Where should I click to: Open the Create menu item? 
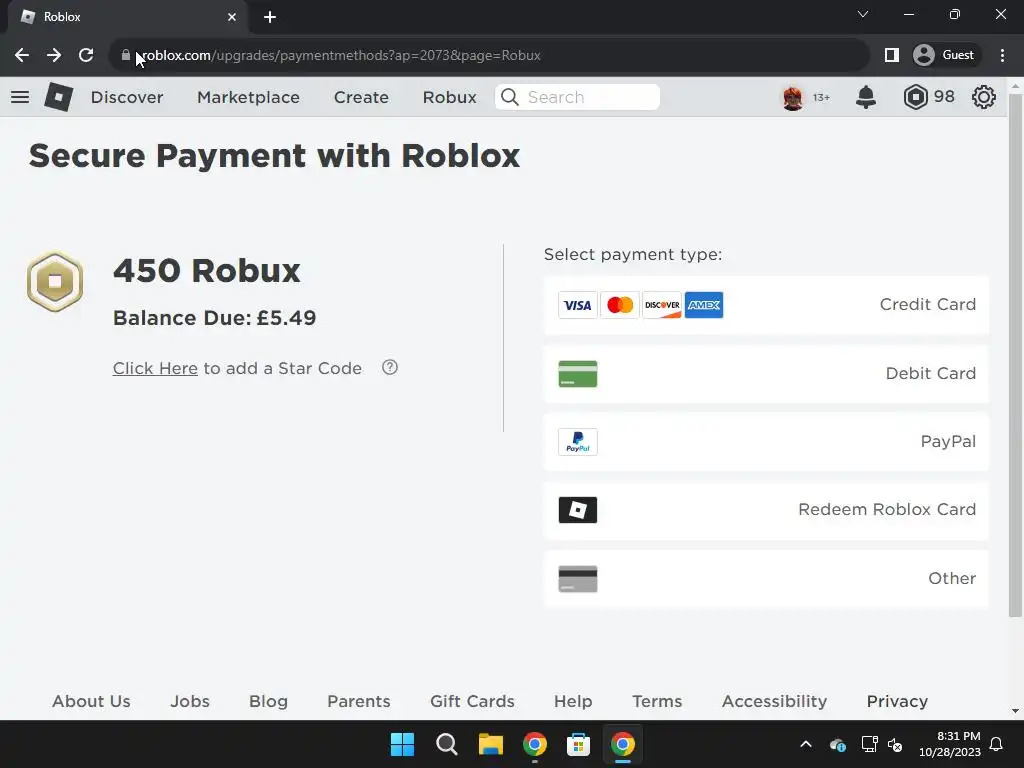361,97
